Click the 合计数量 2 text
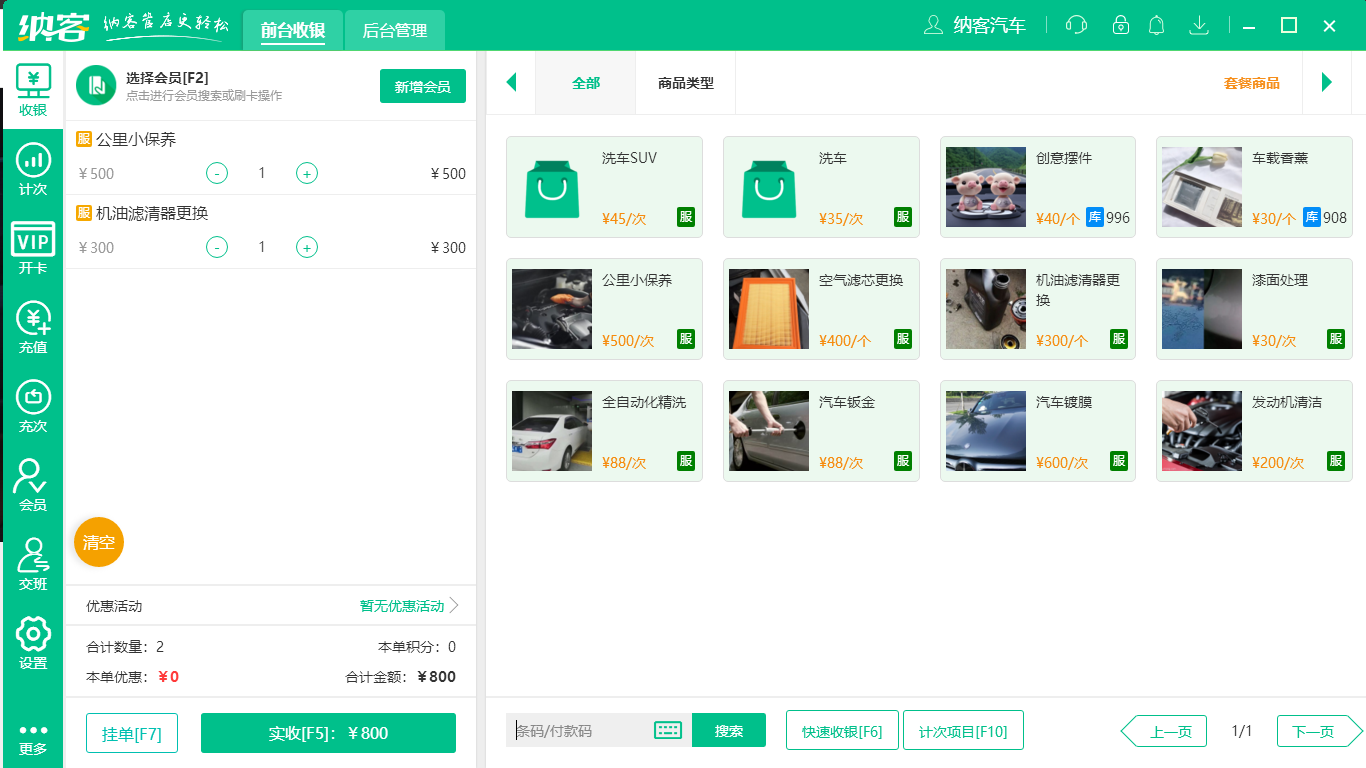This screenshot has height=768, width=1366. [x=125, y=647]
